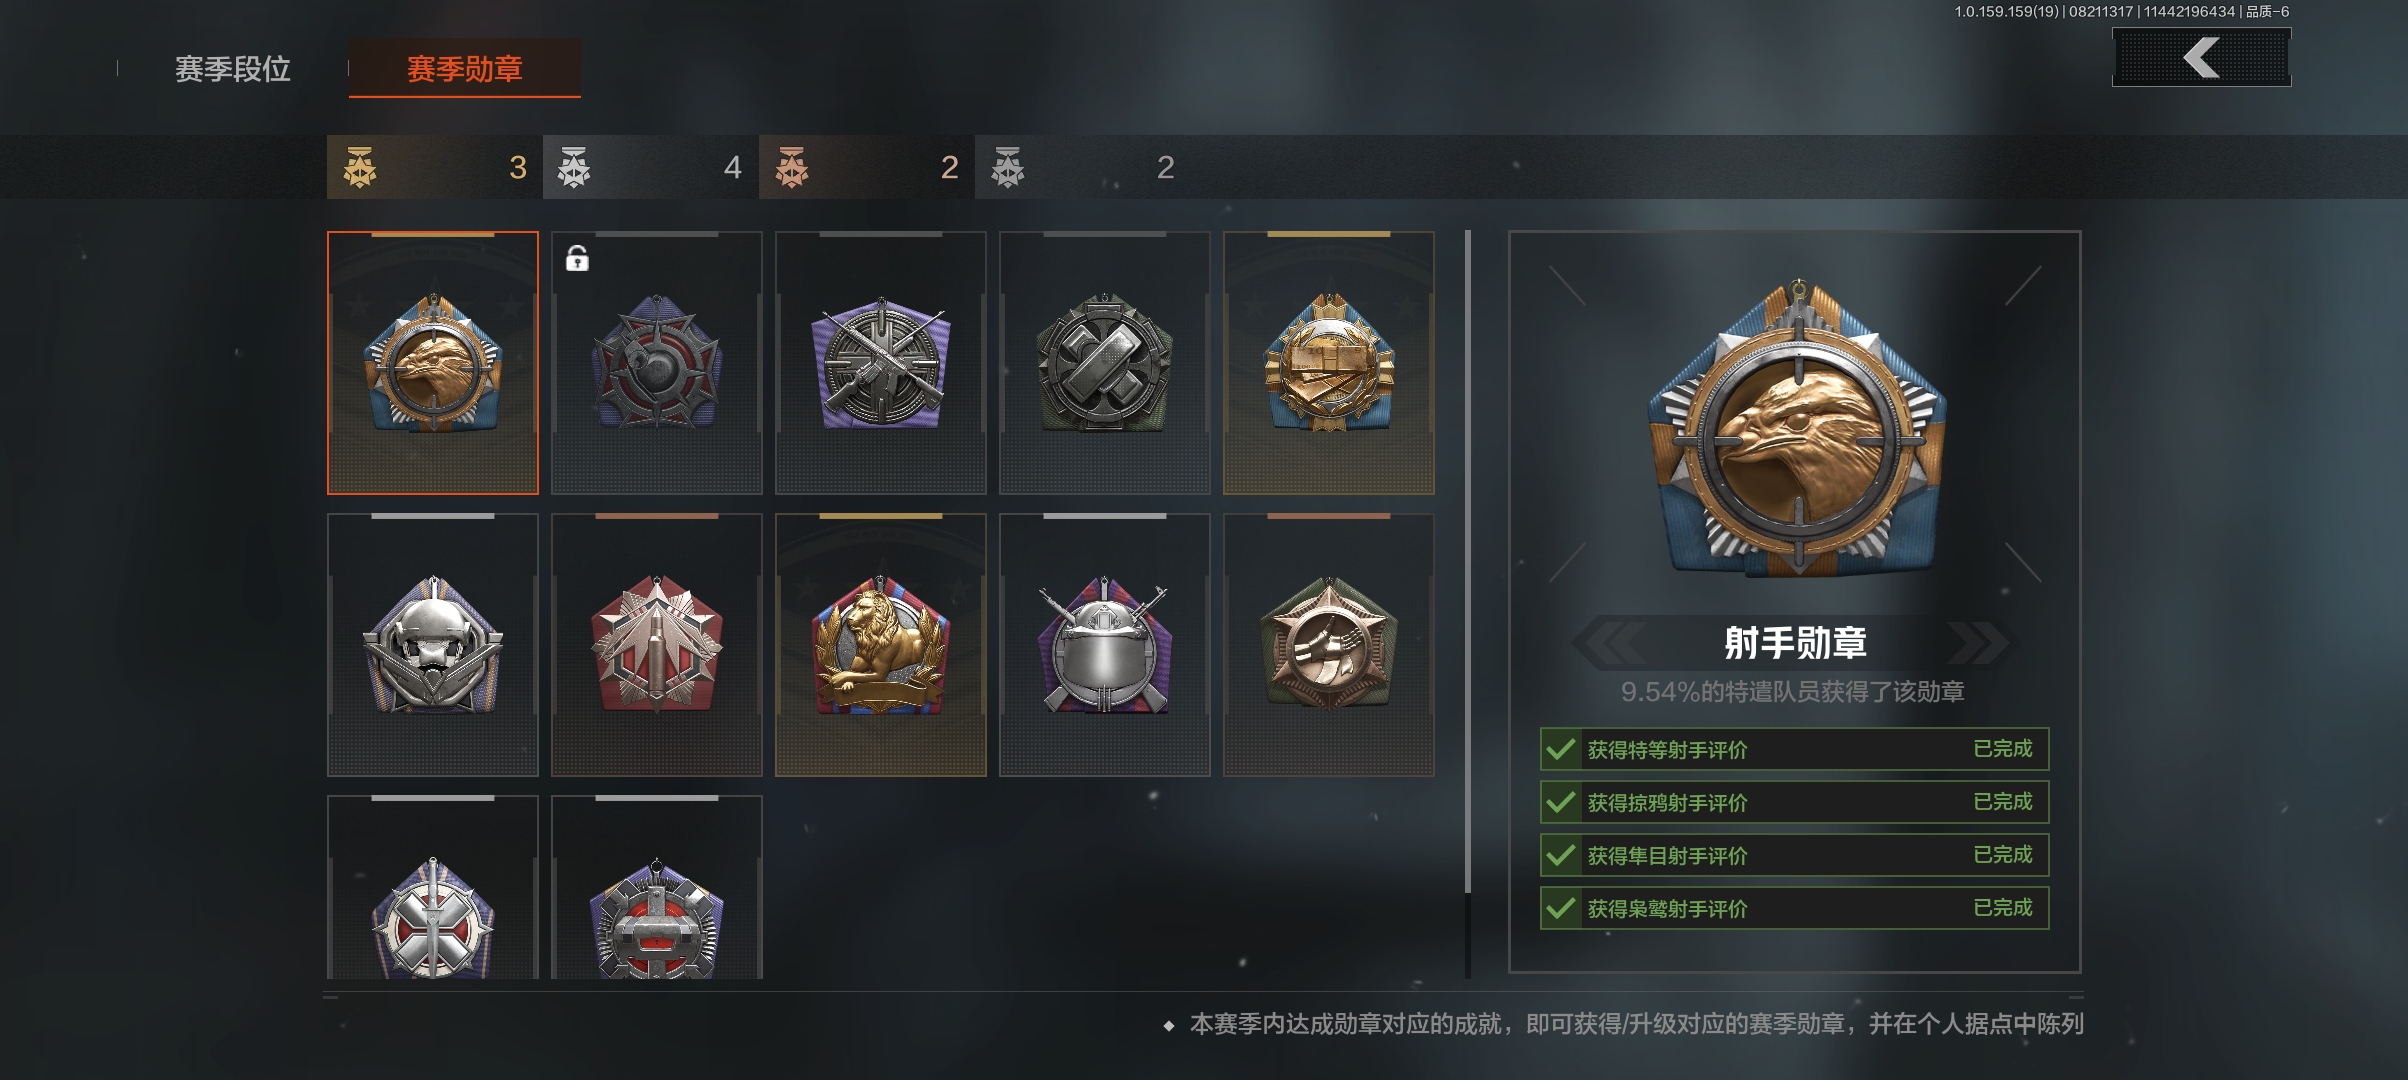Click the bronze star handshake medal
This screenshot has width=2408, height=1080.
1329,645
